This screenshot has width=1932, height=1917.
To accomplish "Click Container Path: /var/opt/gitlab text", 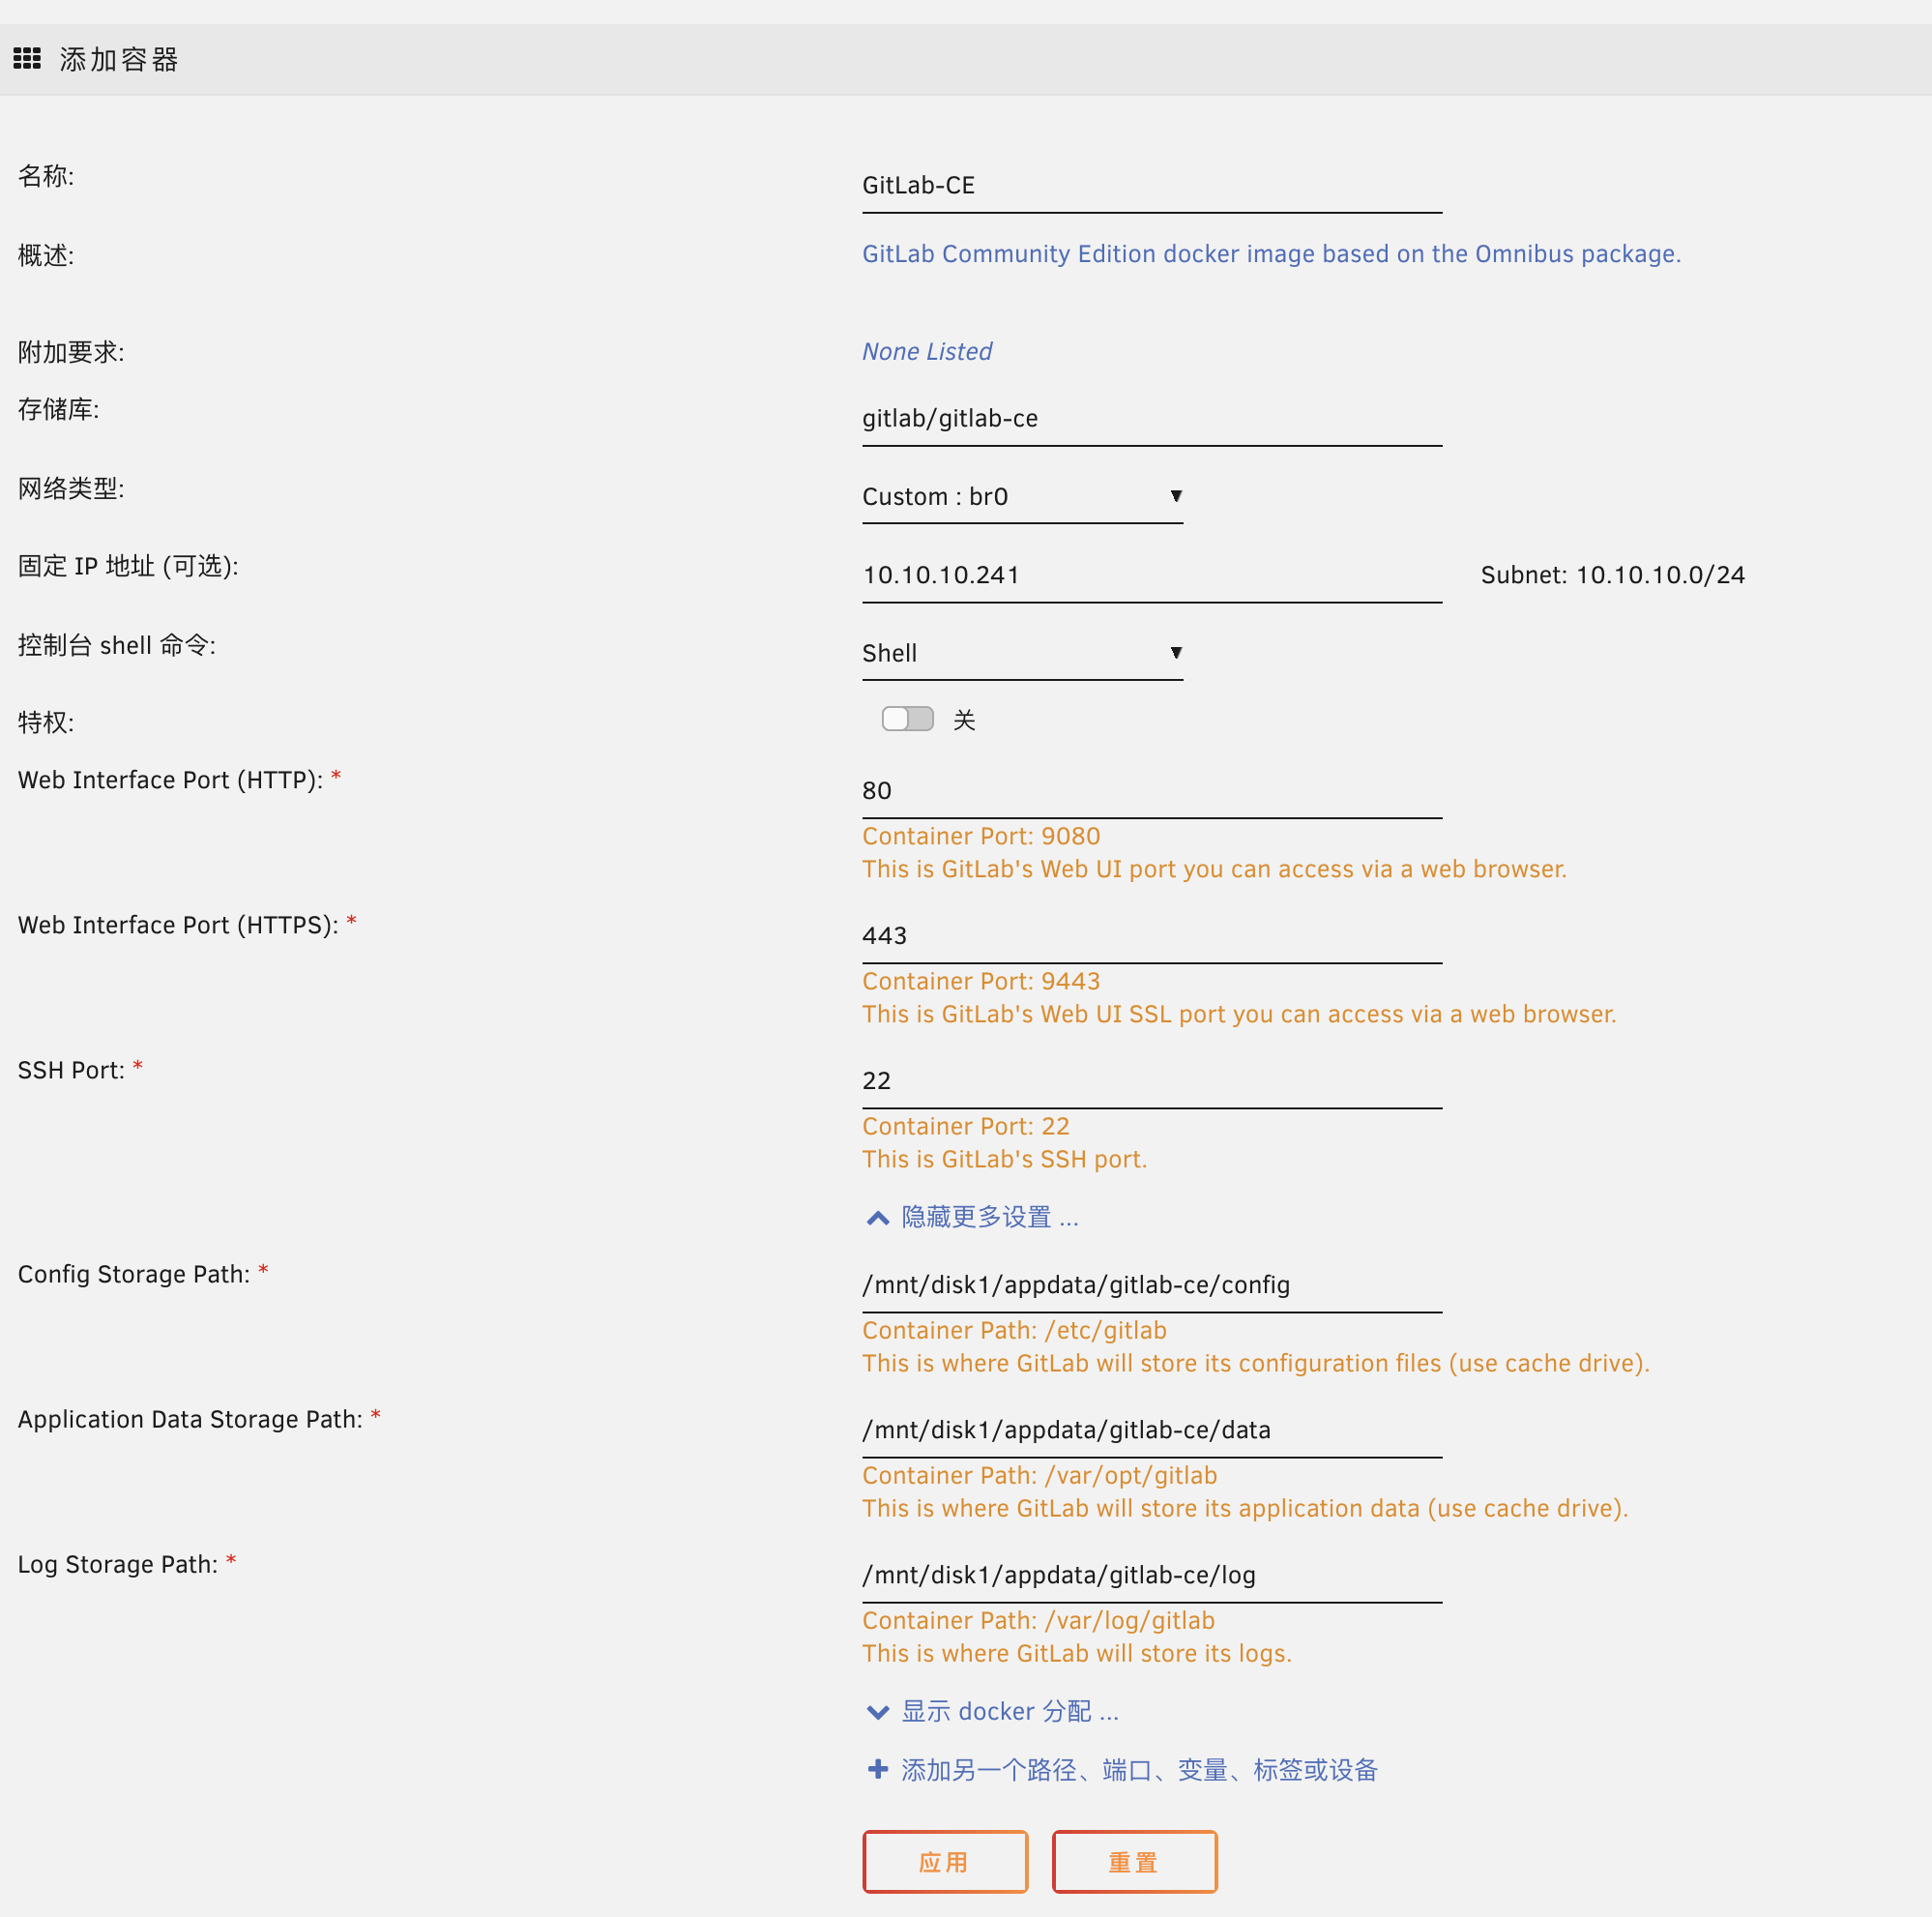I will pyautogui.click(x=1040, y=1475).
